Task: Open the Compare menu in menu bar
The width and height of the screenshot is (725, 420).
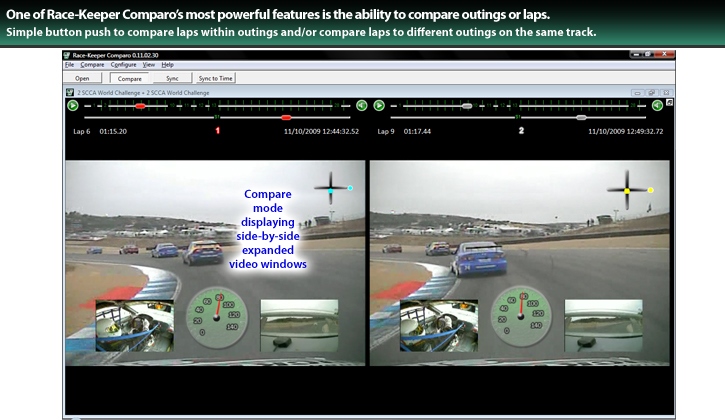Action: coord(91,64)
